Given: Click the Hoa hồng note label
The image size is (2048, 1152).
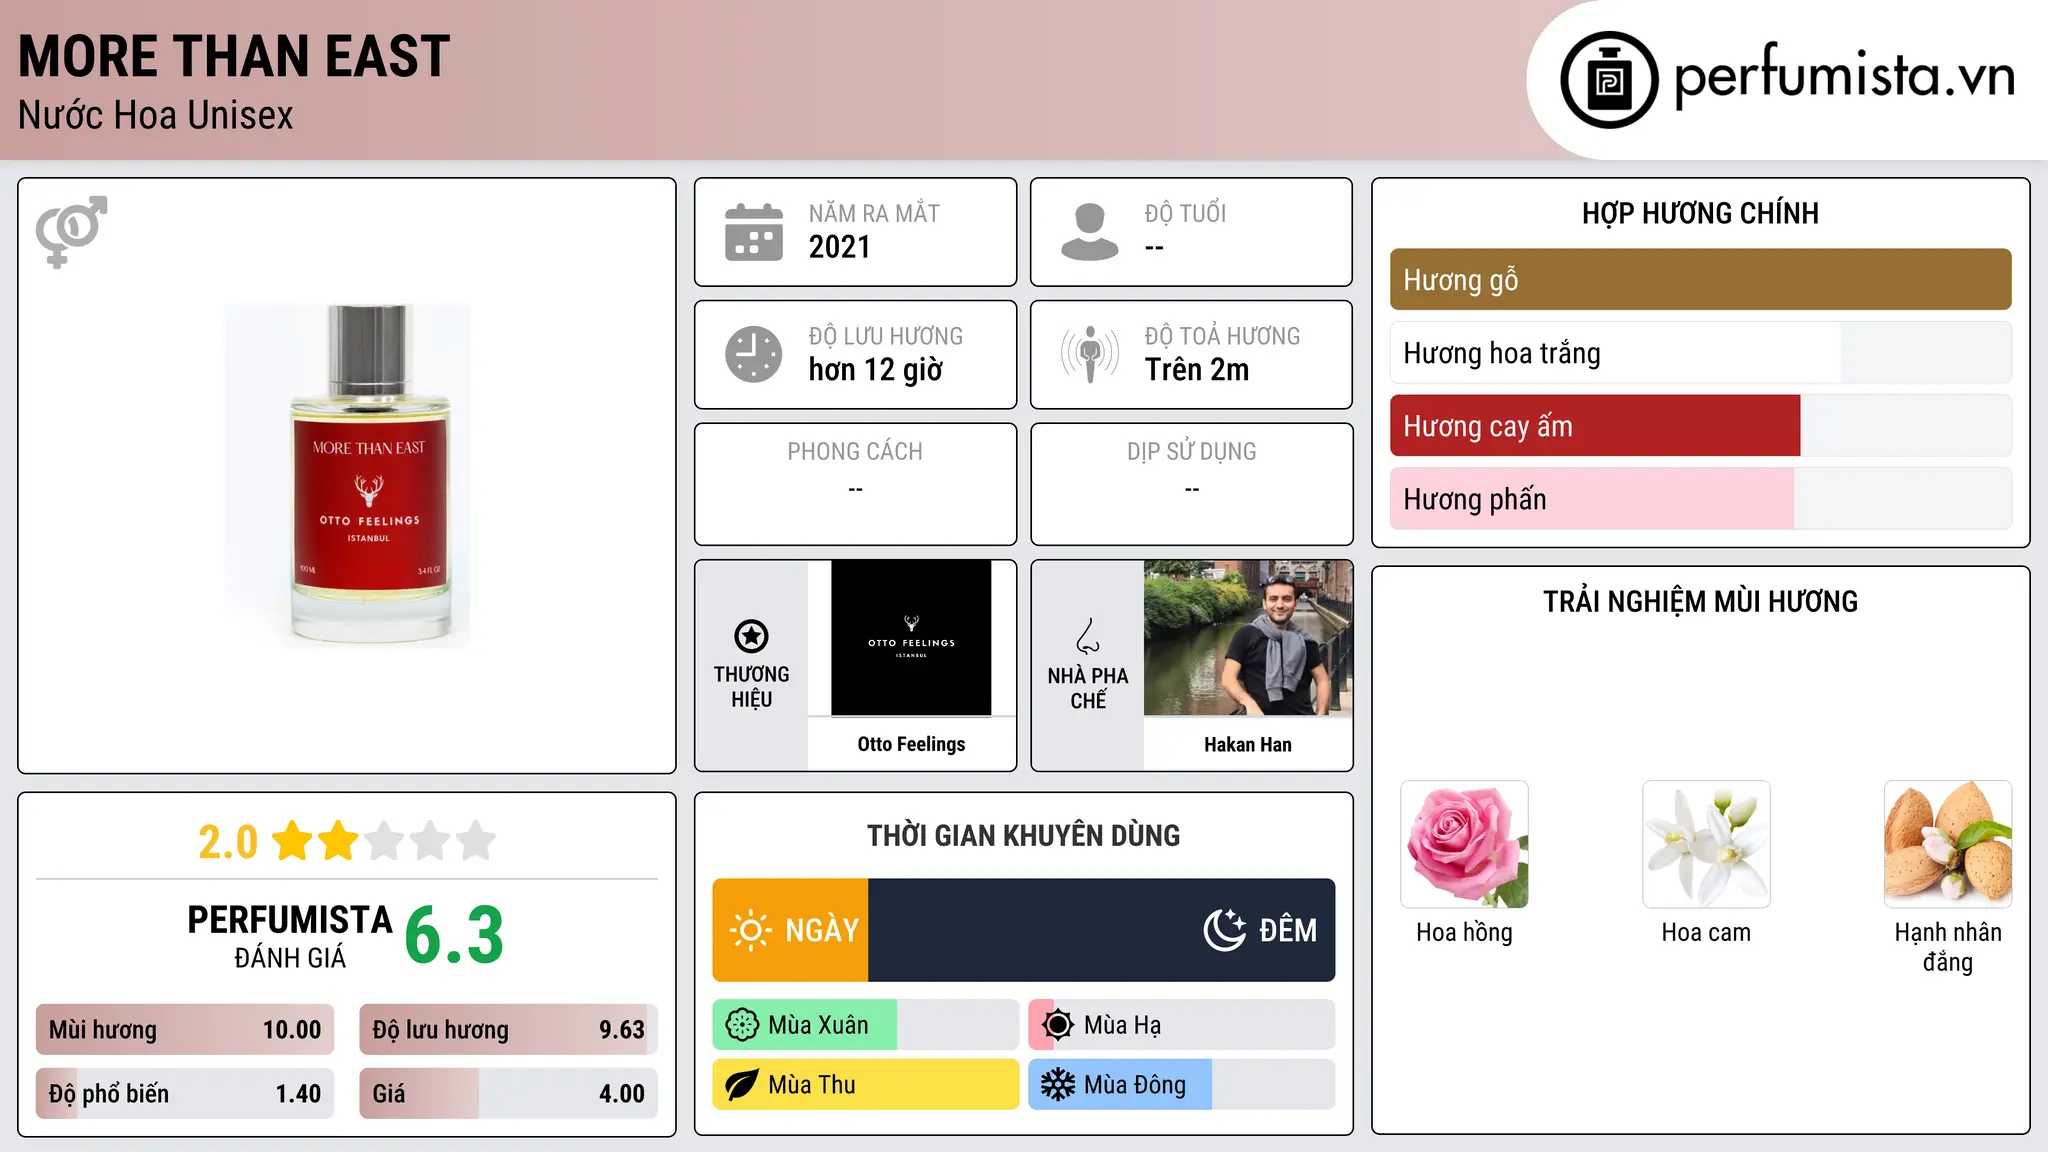Looking at the screenshot, I should 1464,932.
